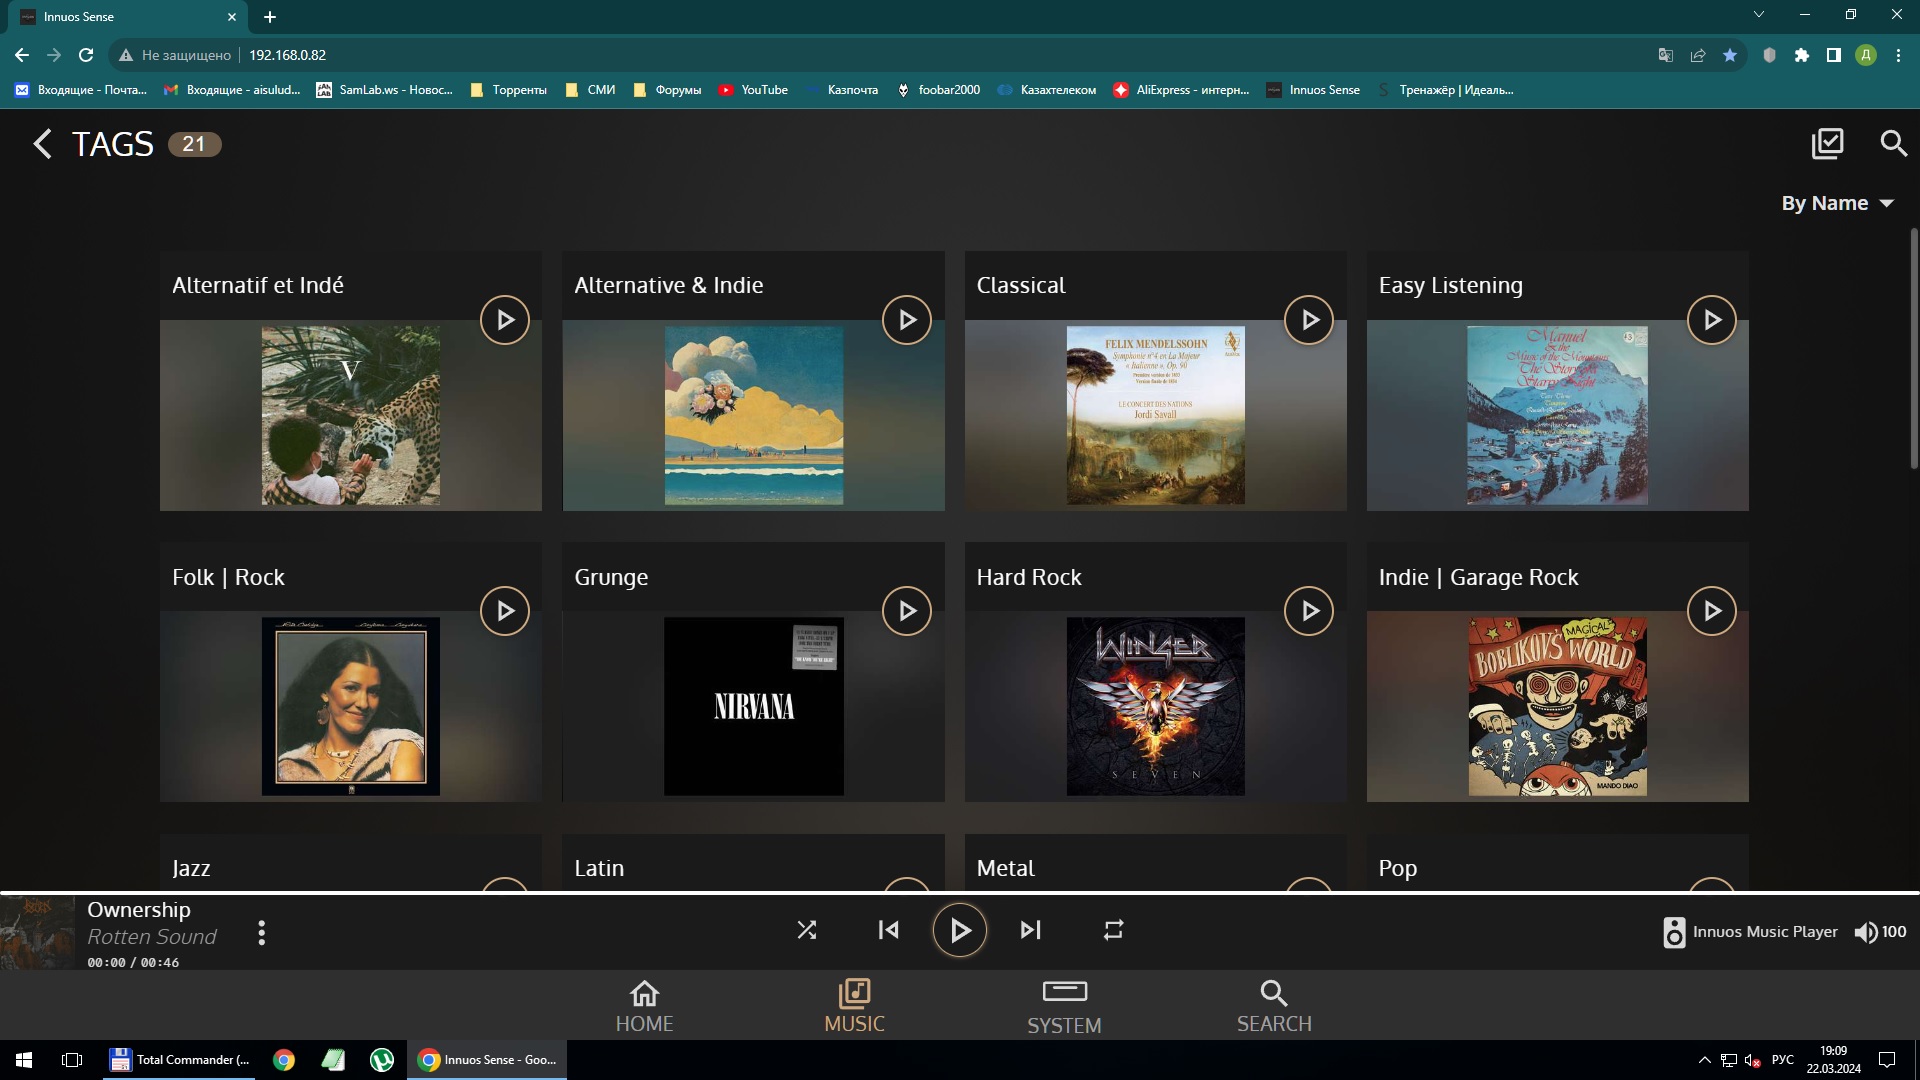This screenshot has height=1080, width=1920.
Task: Toggle shuffle playback
Action: click(807, 930)
